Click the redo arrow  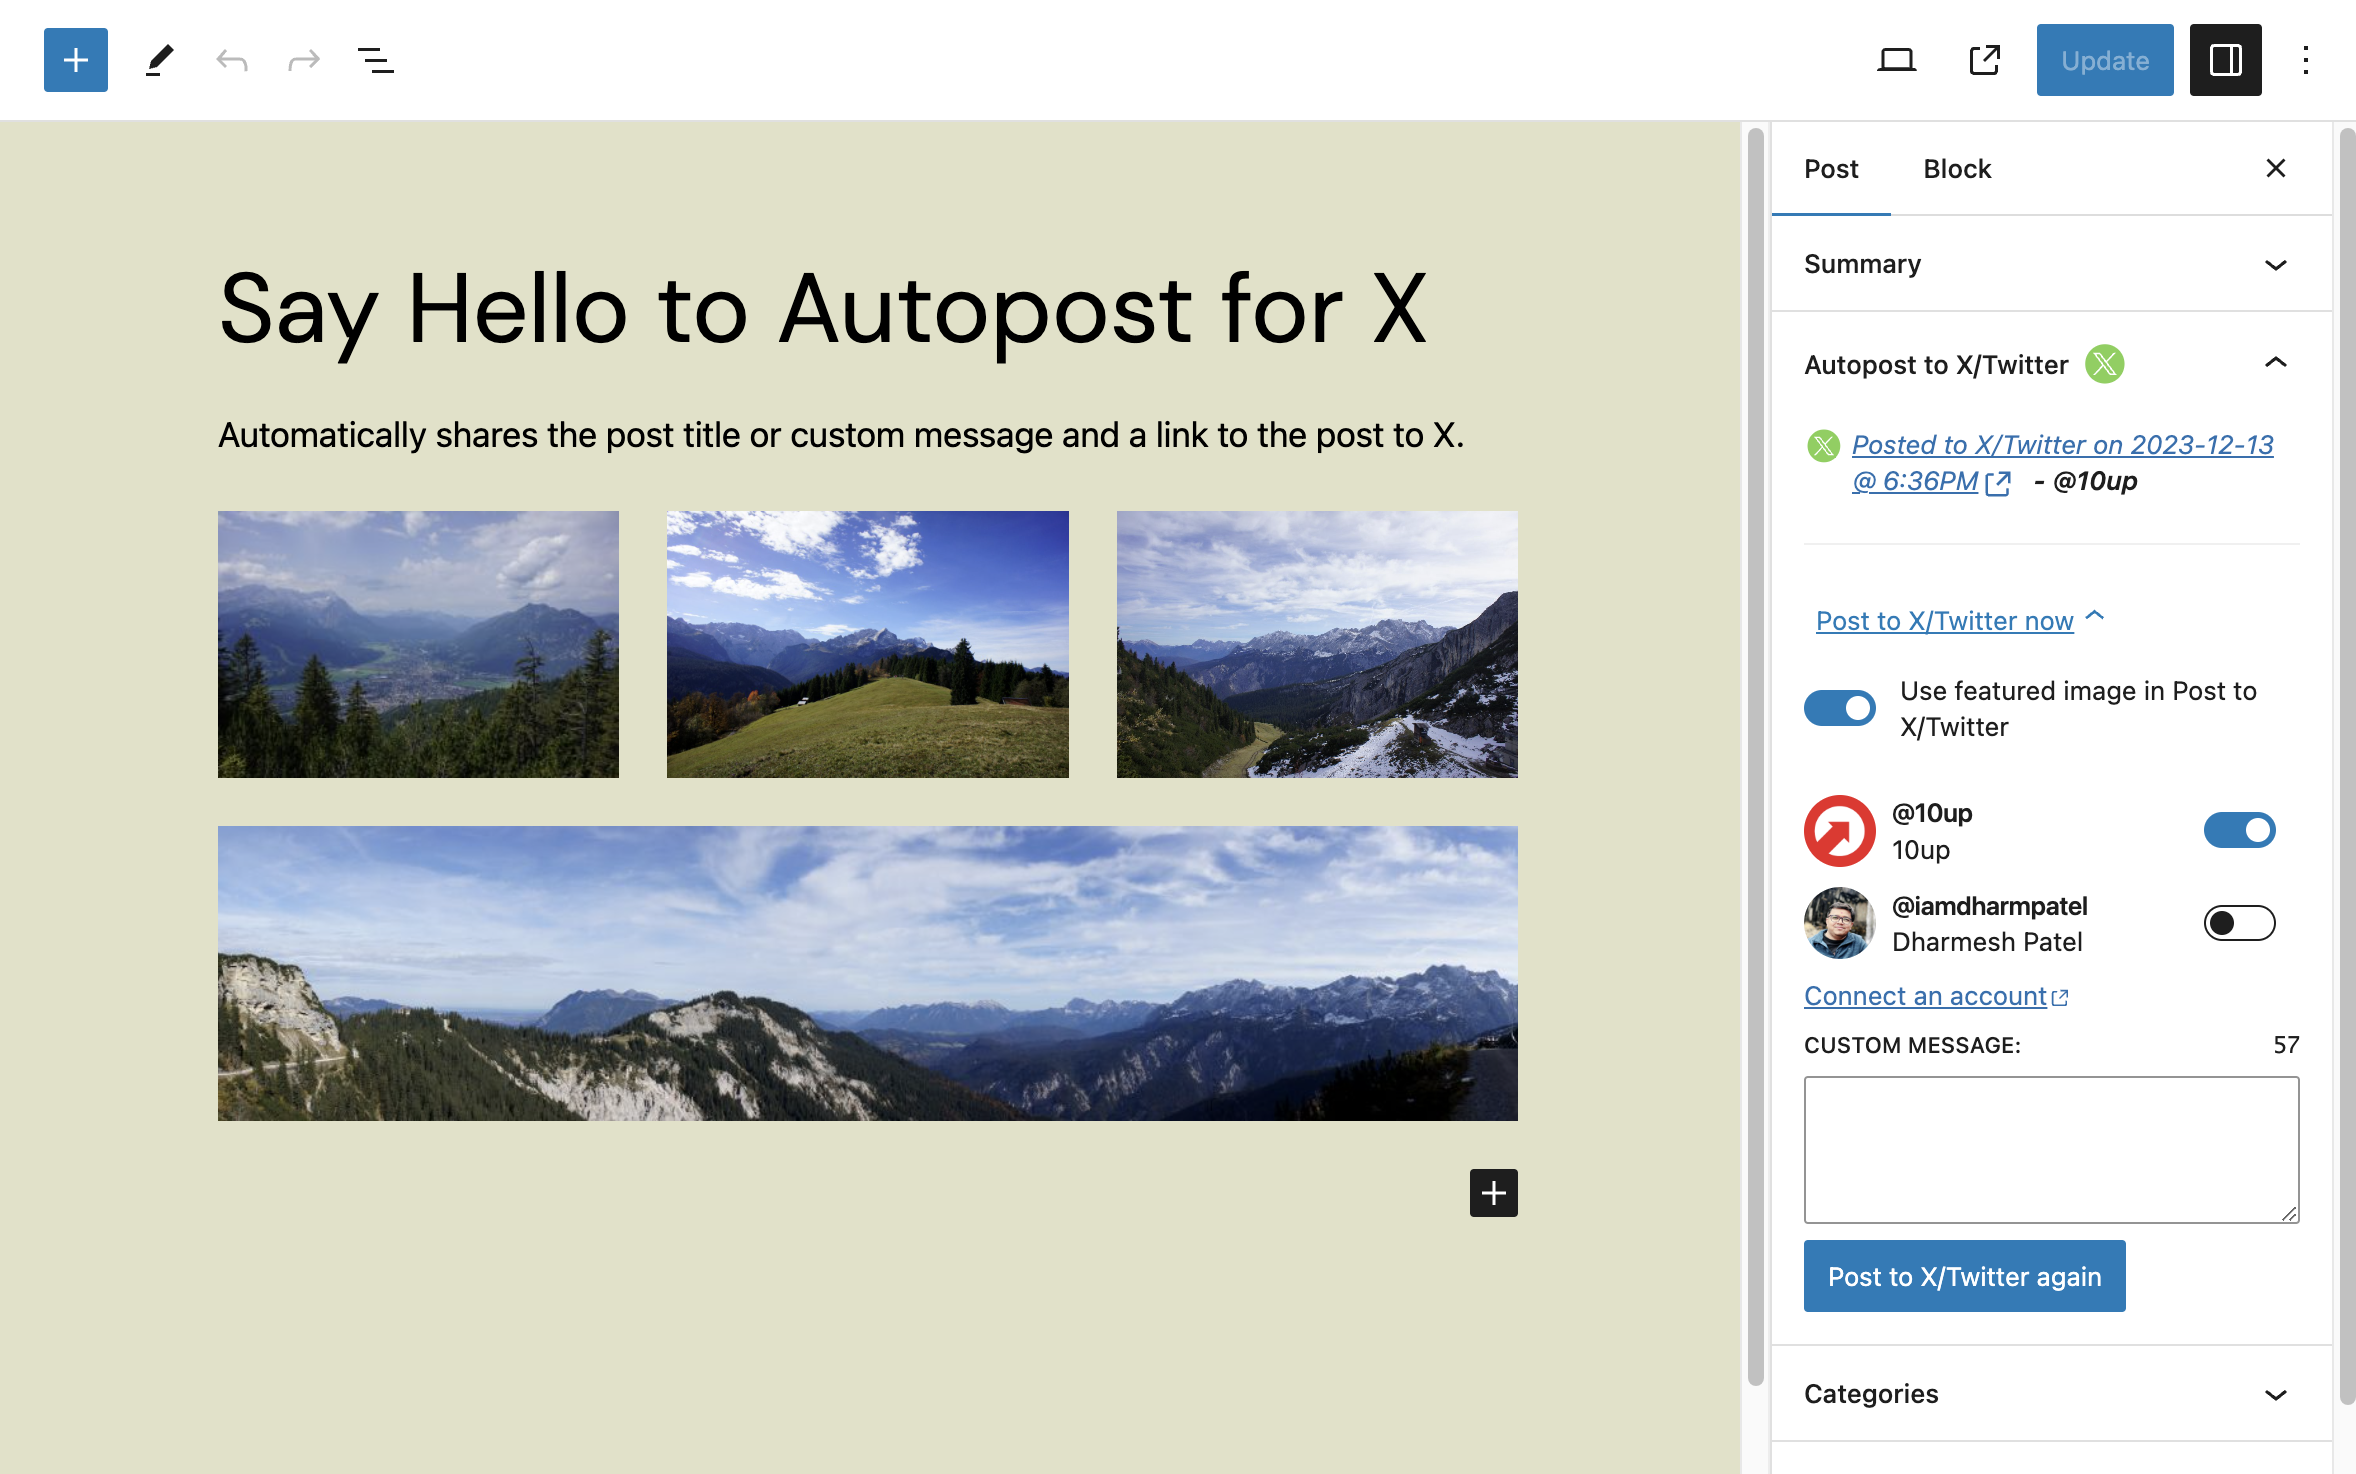[303, 60]
